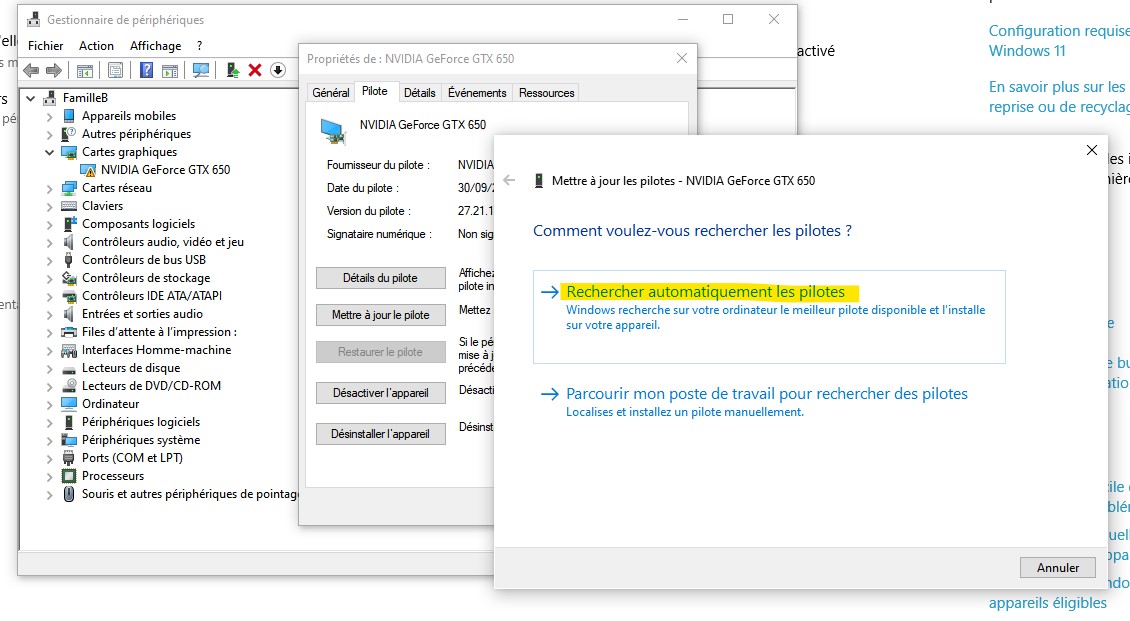The width and height of the screenshot is (1130, 621).
Task: Click the FamilleB computer icon
Action: pyautogui.click(x=50, y=97)
